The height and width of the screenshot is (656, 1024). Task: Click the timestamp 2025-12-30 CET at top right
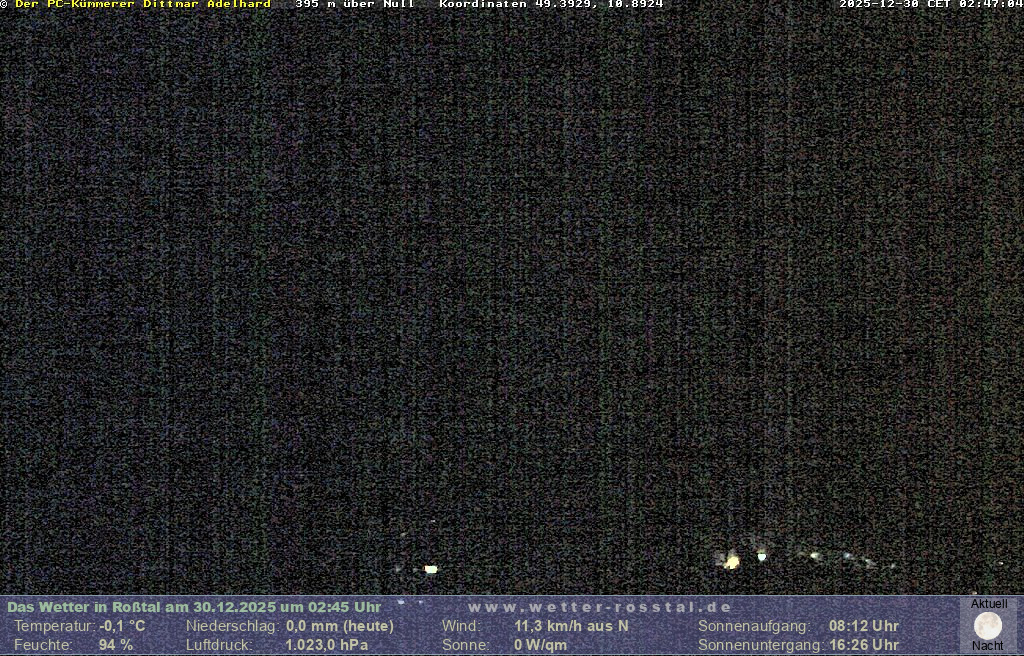[x=930, y=5]
